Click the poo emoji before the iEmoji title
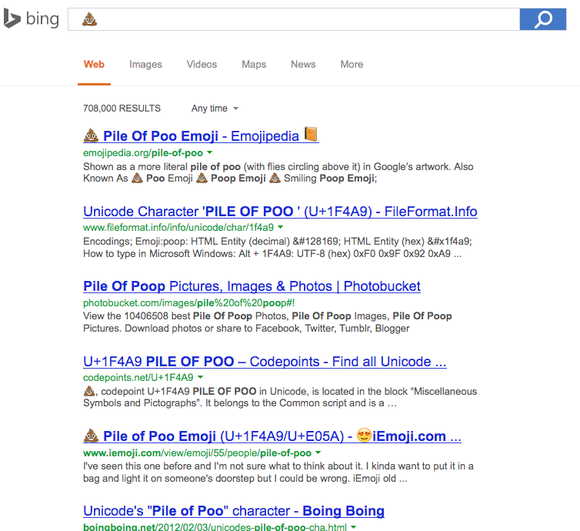 point(91,436)
